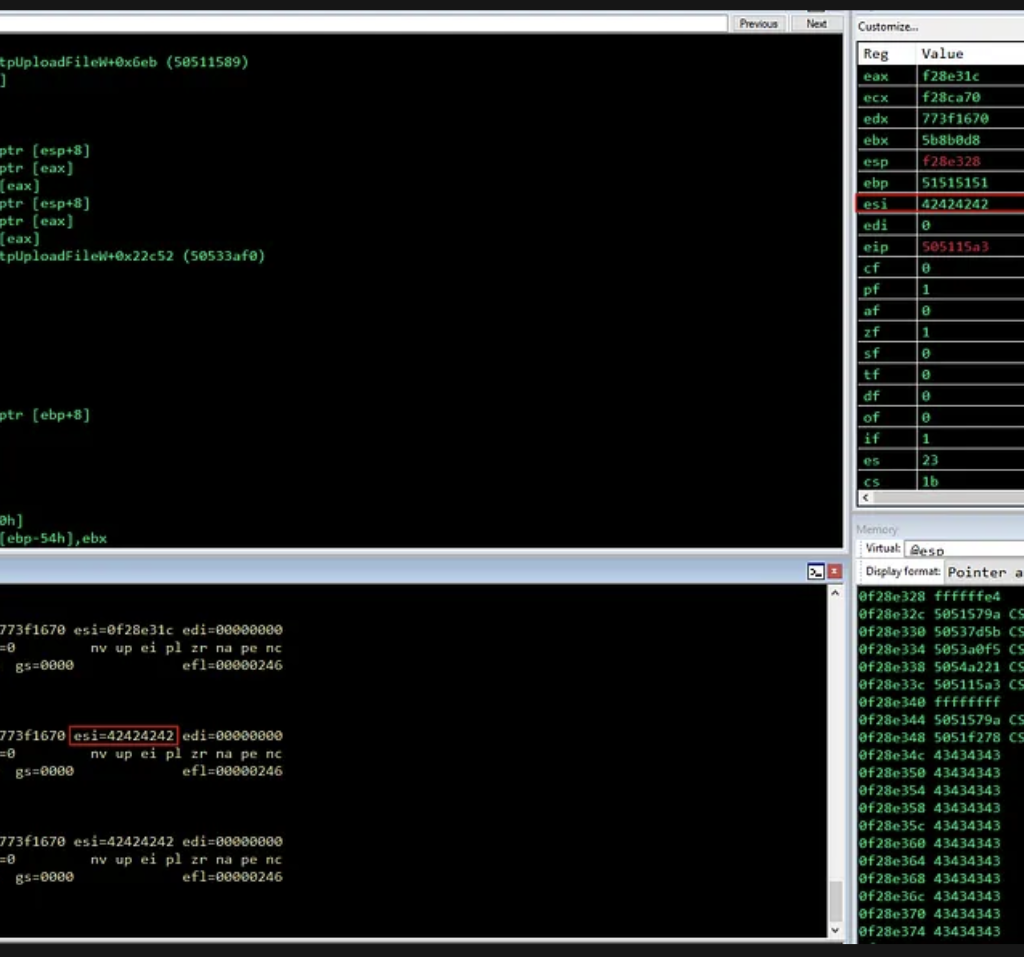
Task: Select the esi register value 42424242
Action: (955, 204)
